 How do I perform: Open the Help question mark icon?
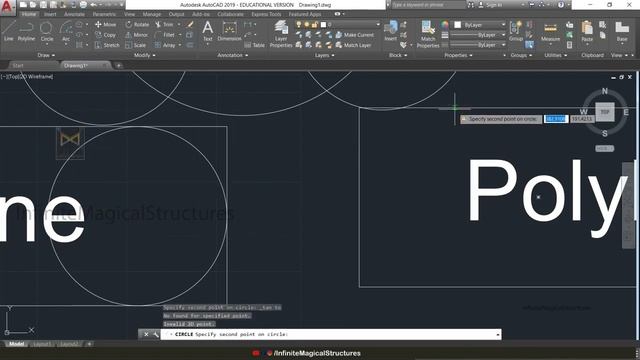coord(561,5)
